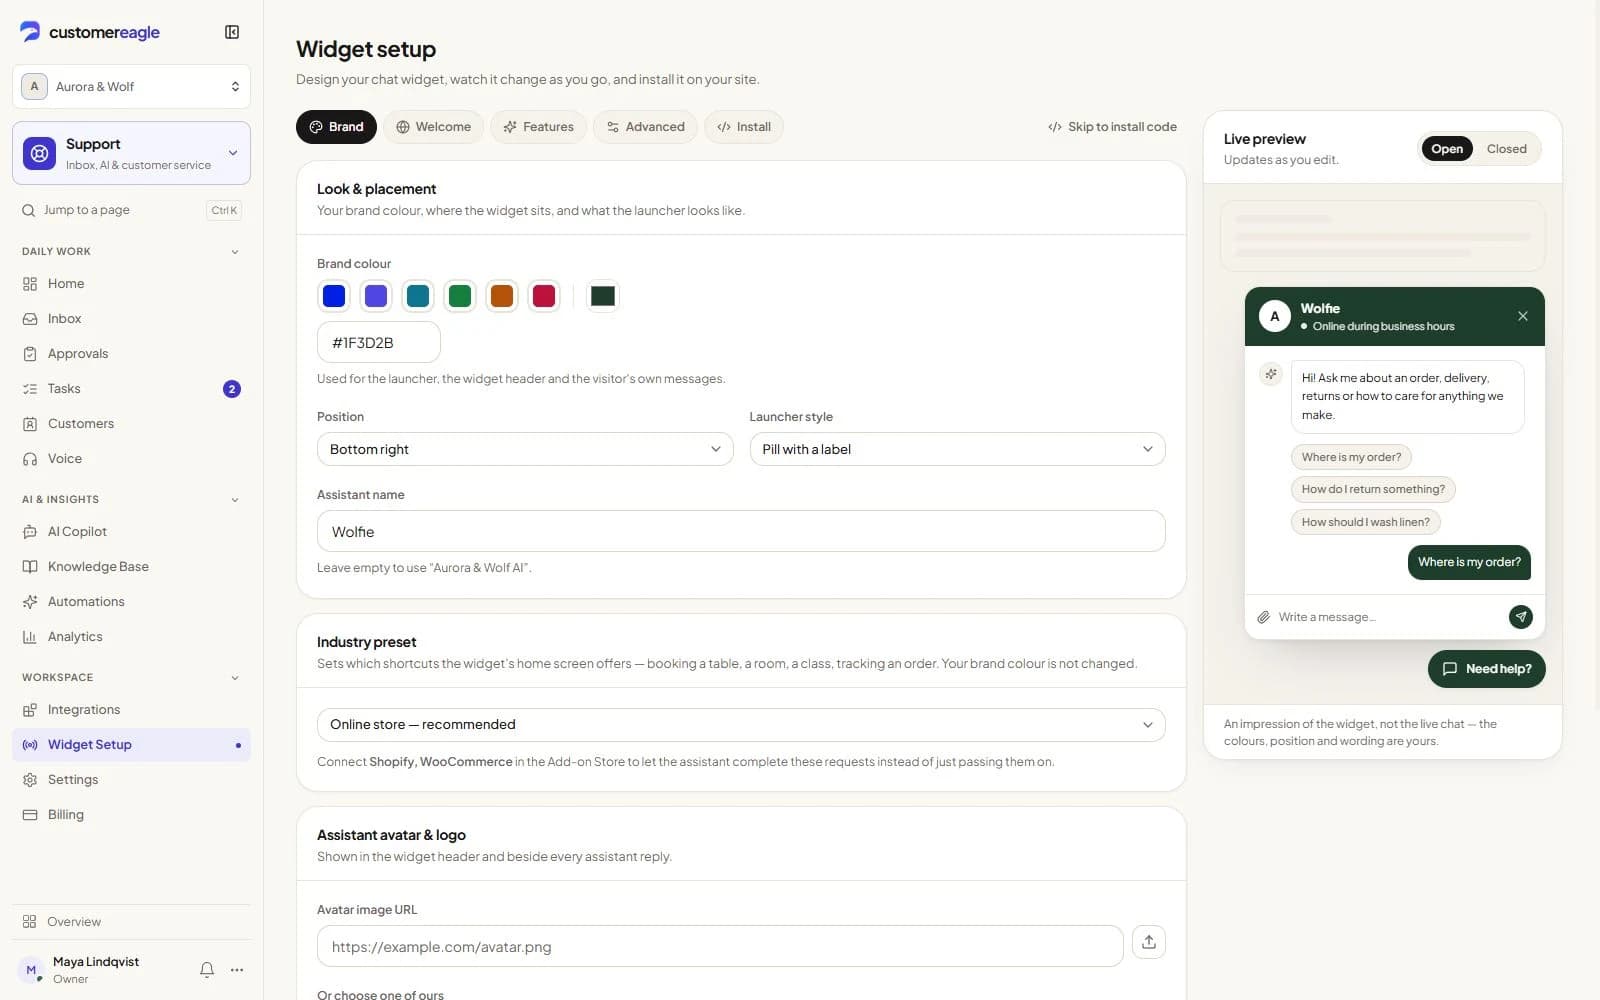The width and height of the screenshot is (1600, 1000).
Task: Open Tasks with badge 2
Action: point(131,389)
